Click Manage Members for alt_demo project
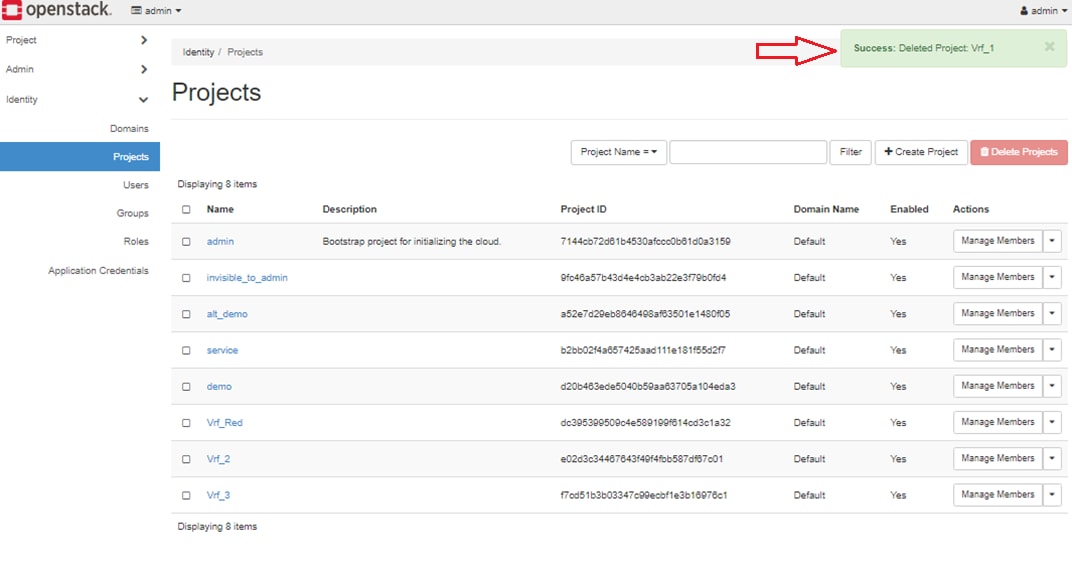The image size is (1072, 566). click(x=997, y=313)
